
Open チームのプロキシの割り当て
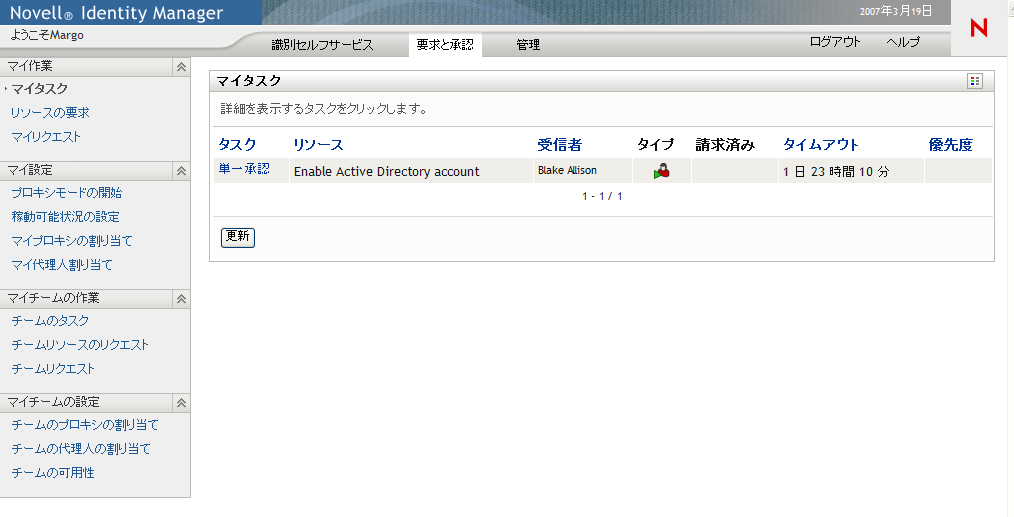pos(85,425)
